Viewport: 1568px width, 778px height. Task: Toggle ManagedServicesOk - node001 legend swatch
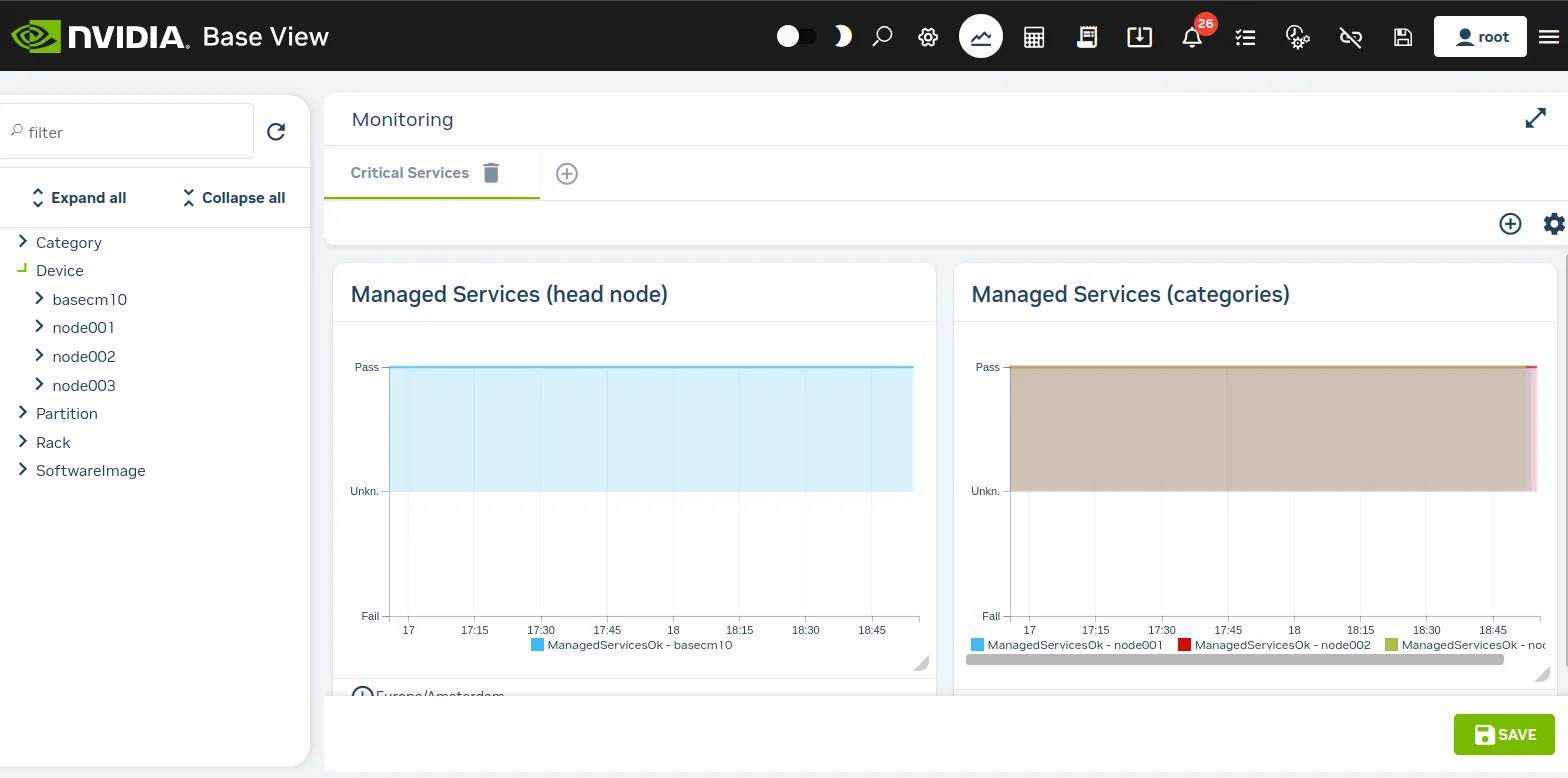pyautogui.click(x=977, y=645)
